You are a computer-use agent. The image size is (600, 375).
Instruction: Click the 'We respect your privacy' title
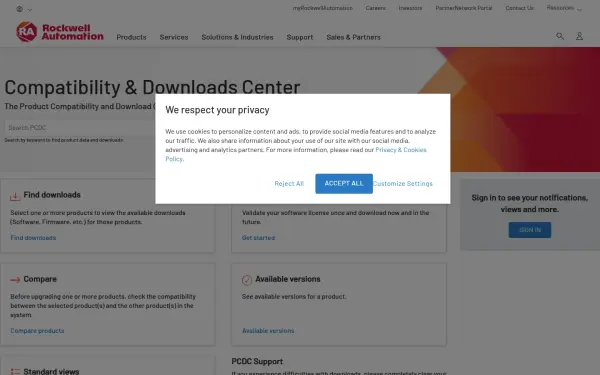217,110
